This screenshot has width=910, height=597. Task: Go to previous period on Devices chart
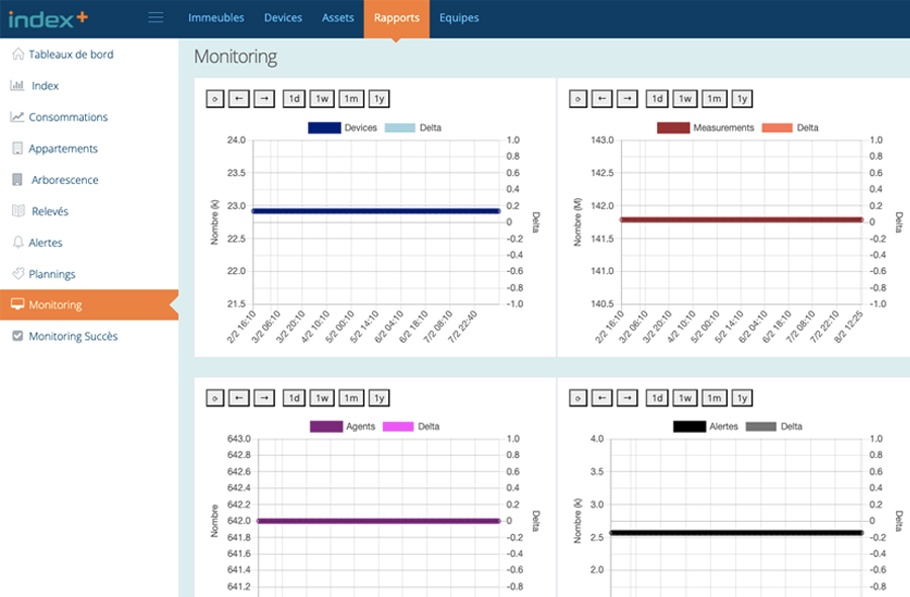pos(239,99)
